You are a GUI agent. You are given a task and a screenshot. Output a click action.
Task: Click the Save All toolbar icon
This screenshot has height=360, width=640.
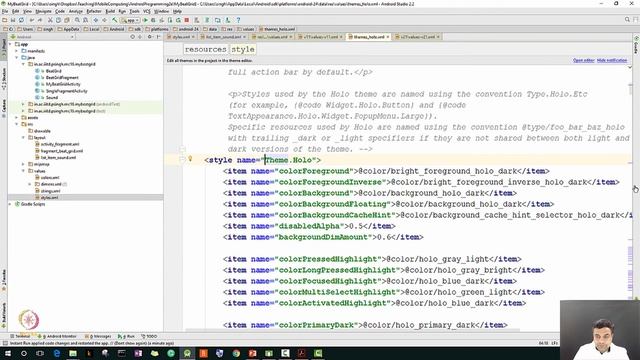click(13, 20)
